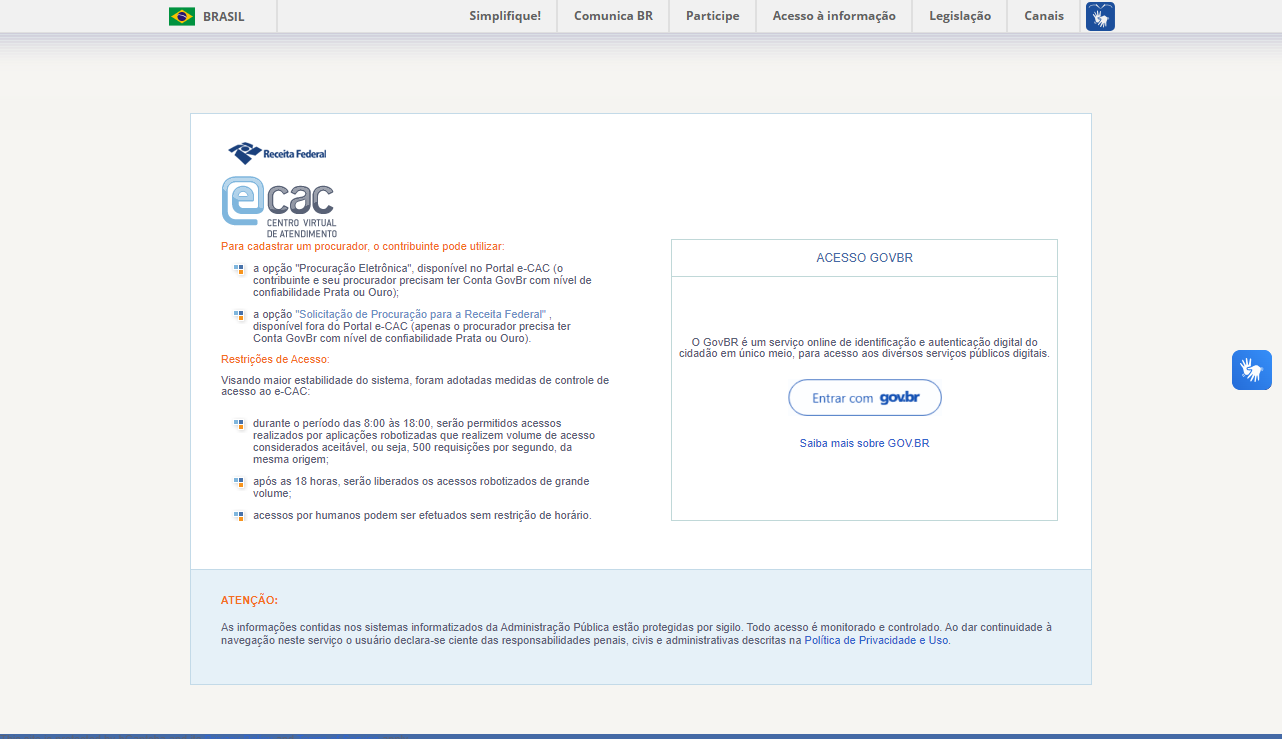Open the Legislação menu item
This screenshot has height=739, width=1282.
click(x=960, y=16)
